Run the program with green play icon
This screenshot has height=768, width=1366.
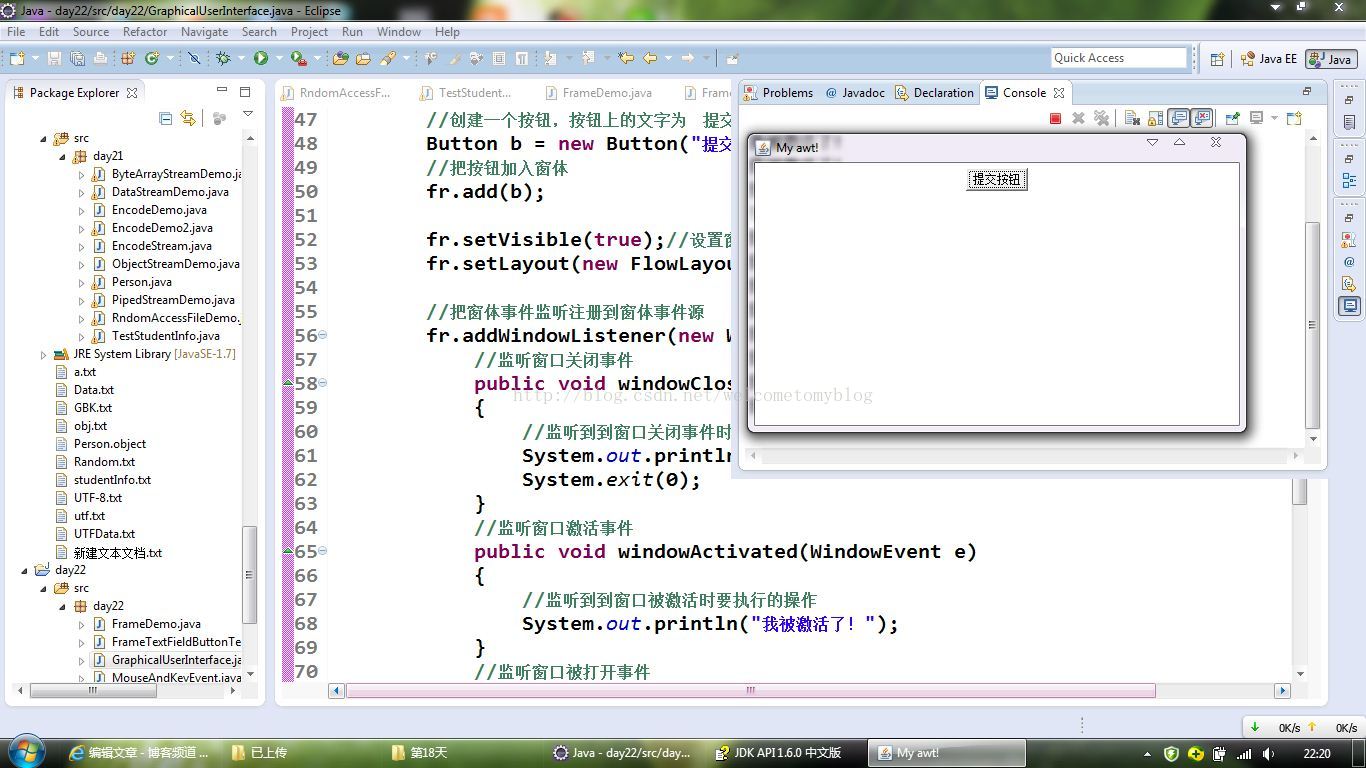[x=260, y=58]
